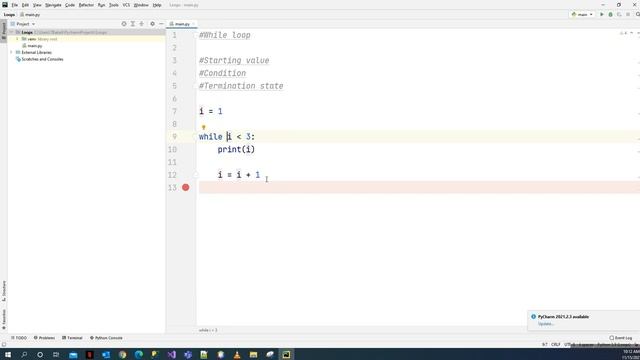Collapse the Loops project root folder

coord(11,32)
